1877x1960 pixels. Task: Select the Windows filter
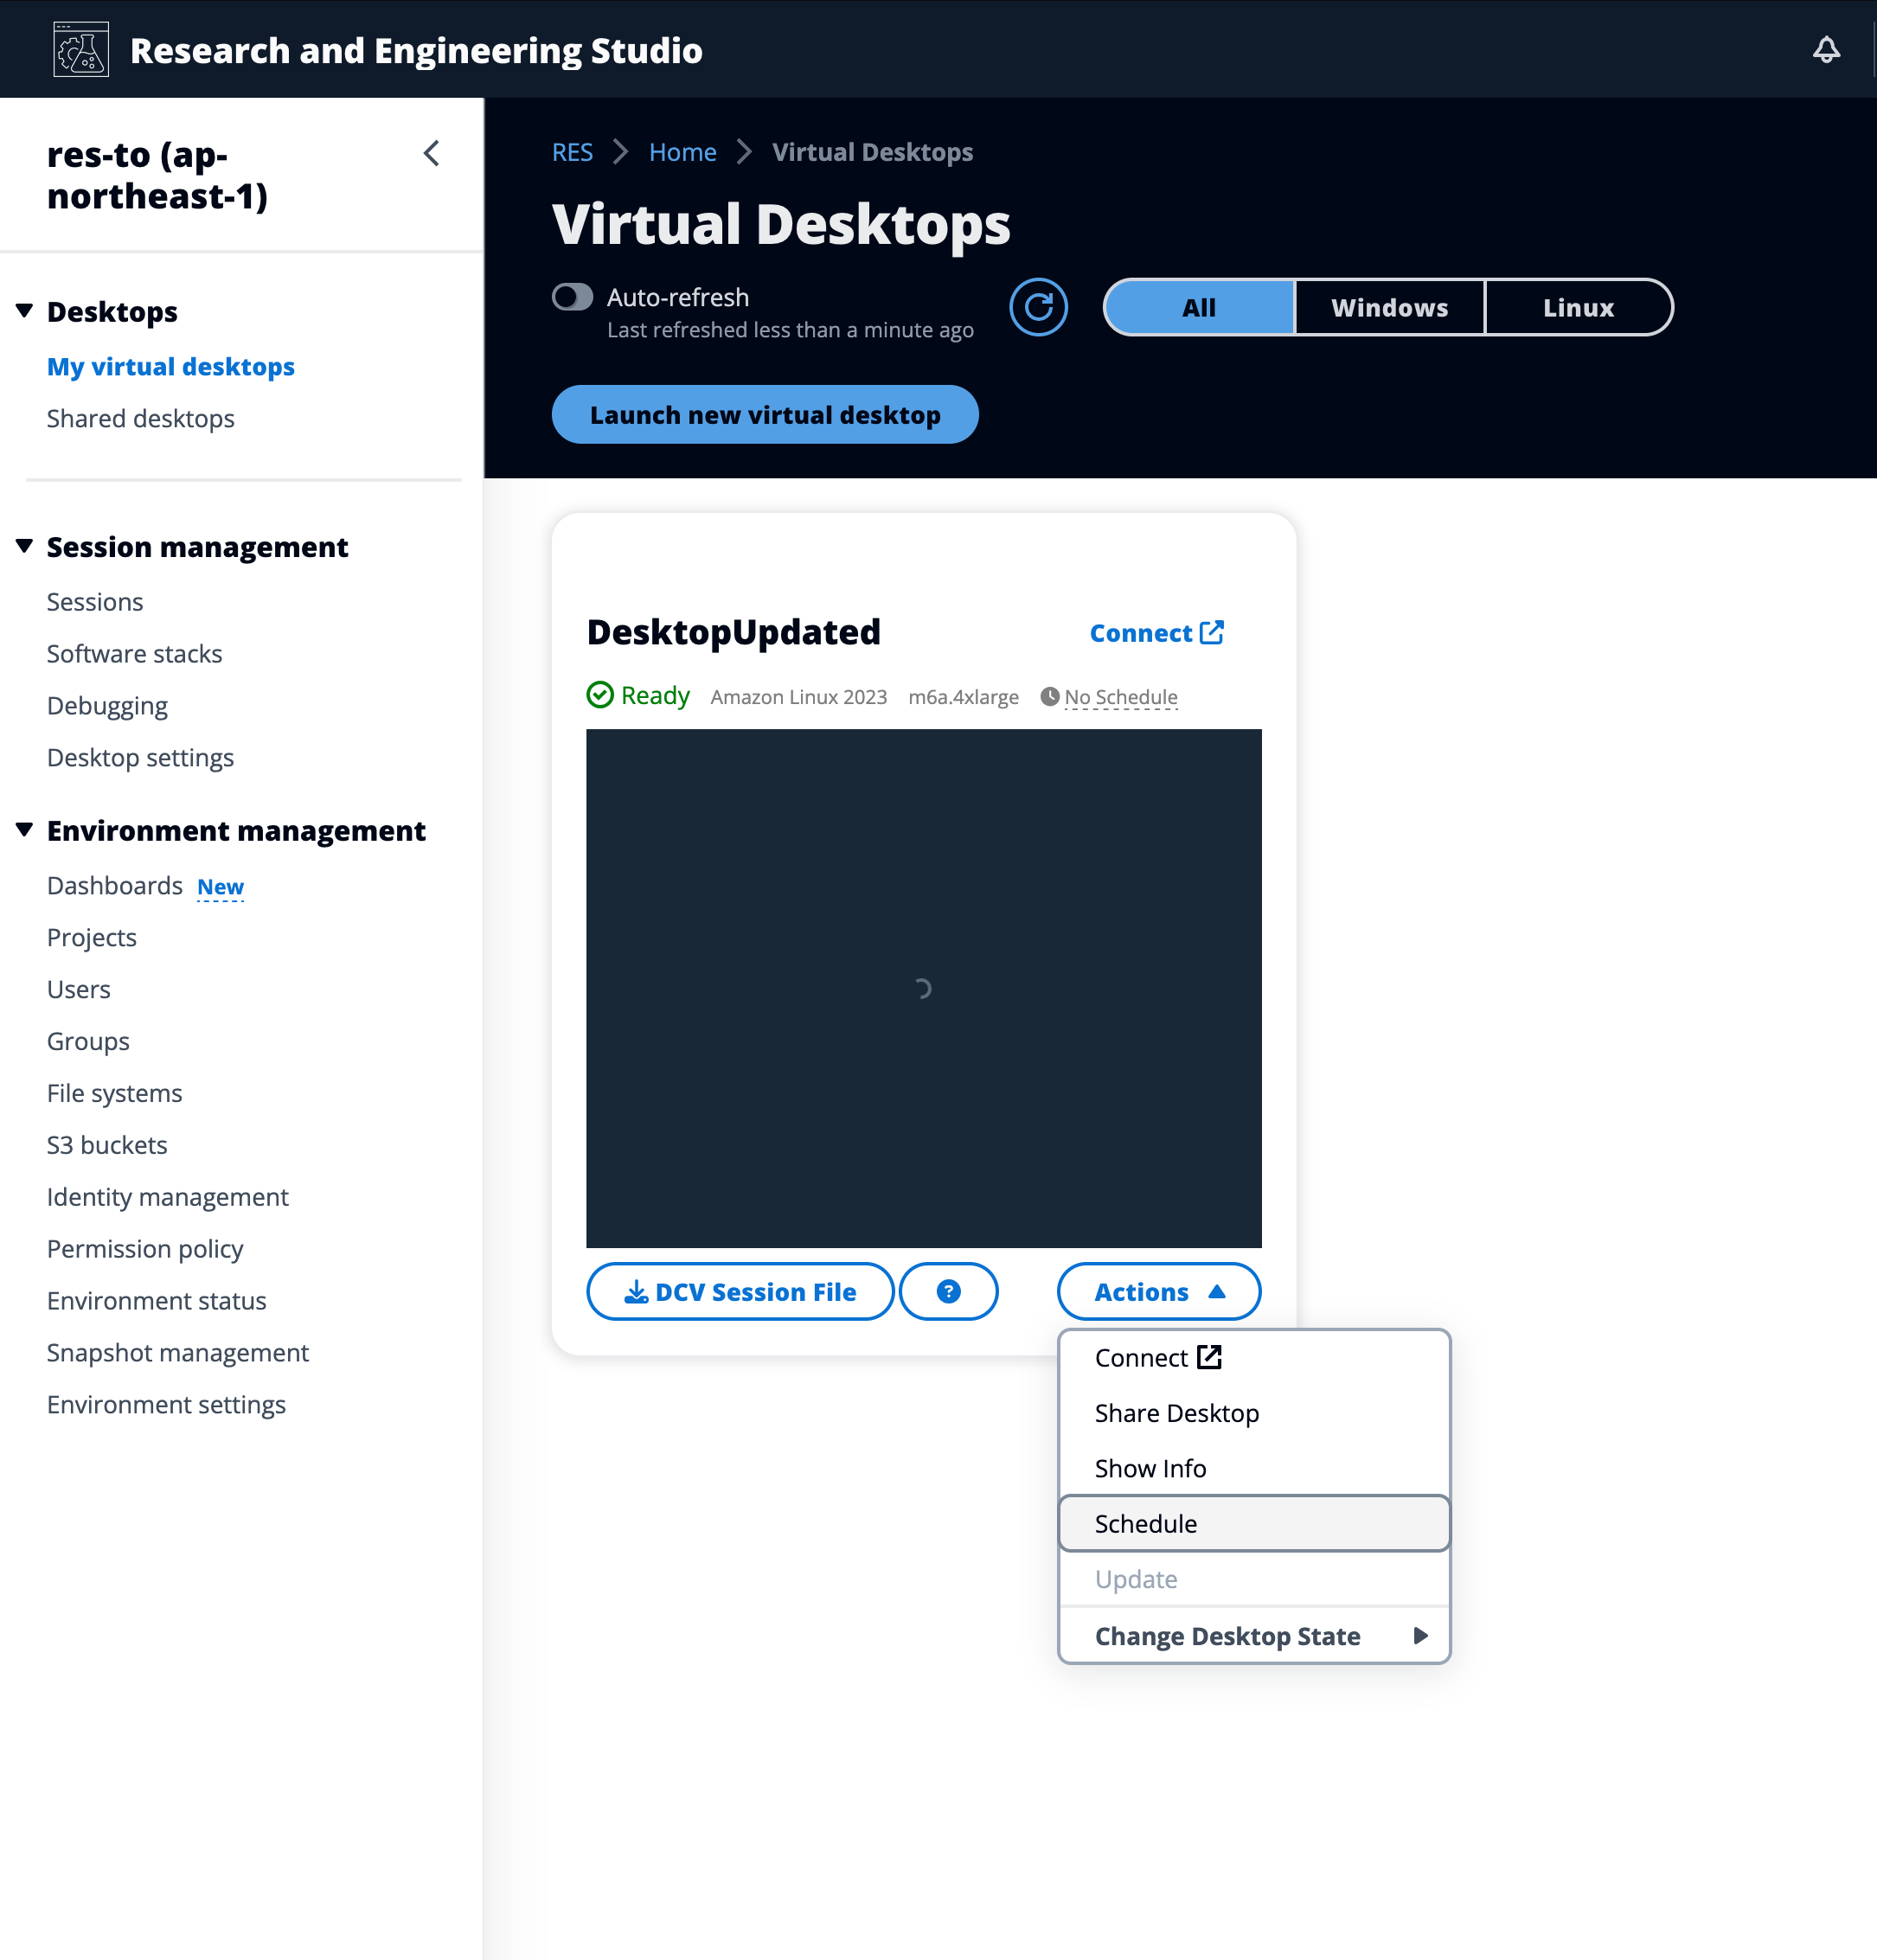pyautogui.click(x=1389, y=307)
